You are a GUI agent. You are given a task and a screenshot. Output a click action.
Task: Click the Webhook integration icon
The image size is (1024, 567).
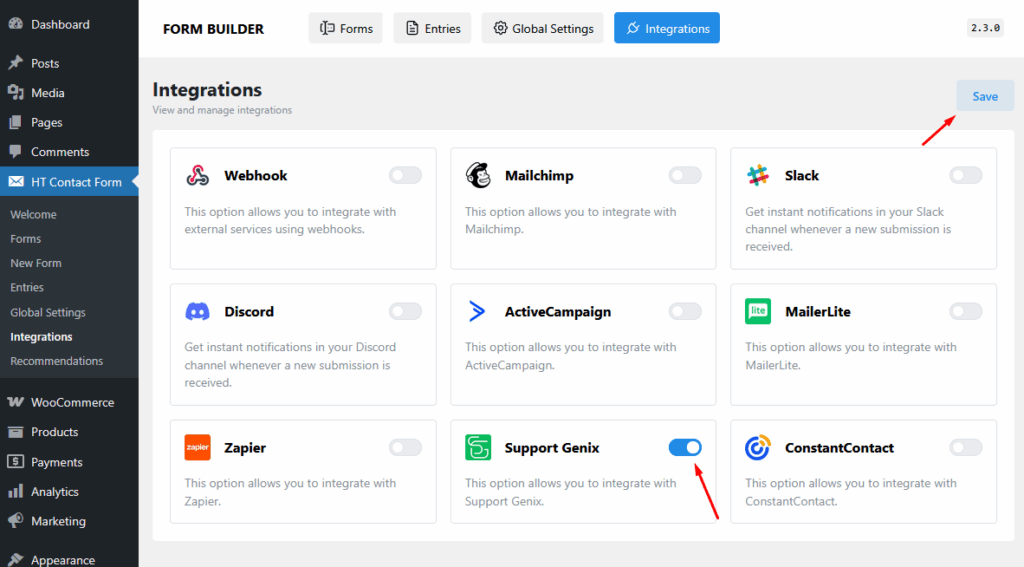pyautogui.click(x=198, y=176)
